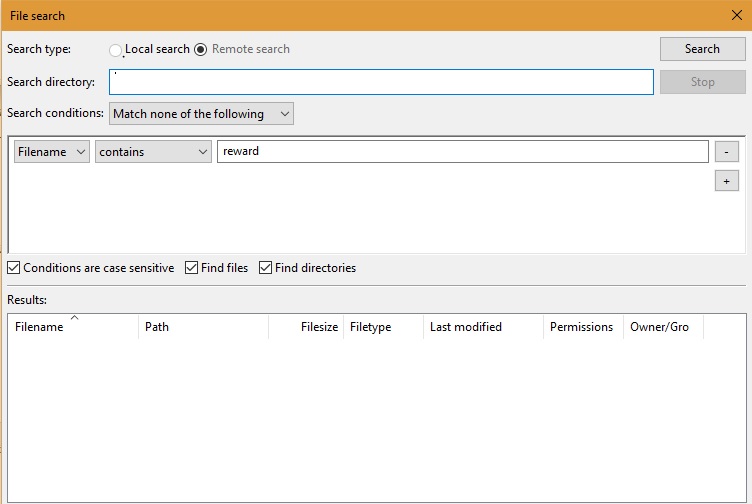
Task: Sort results by Permissions column
Action: pyautogui.click(x=583, y=327)
